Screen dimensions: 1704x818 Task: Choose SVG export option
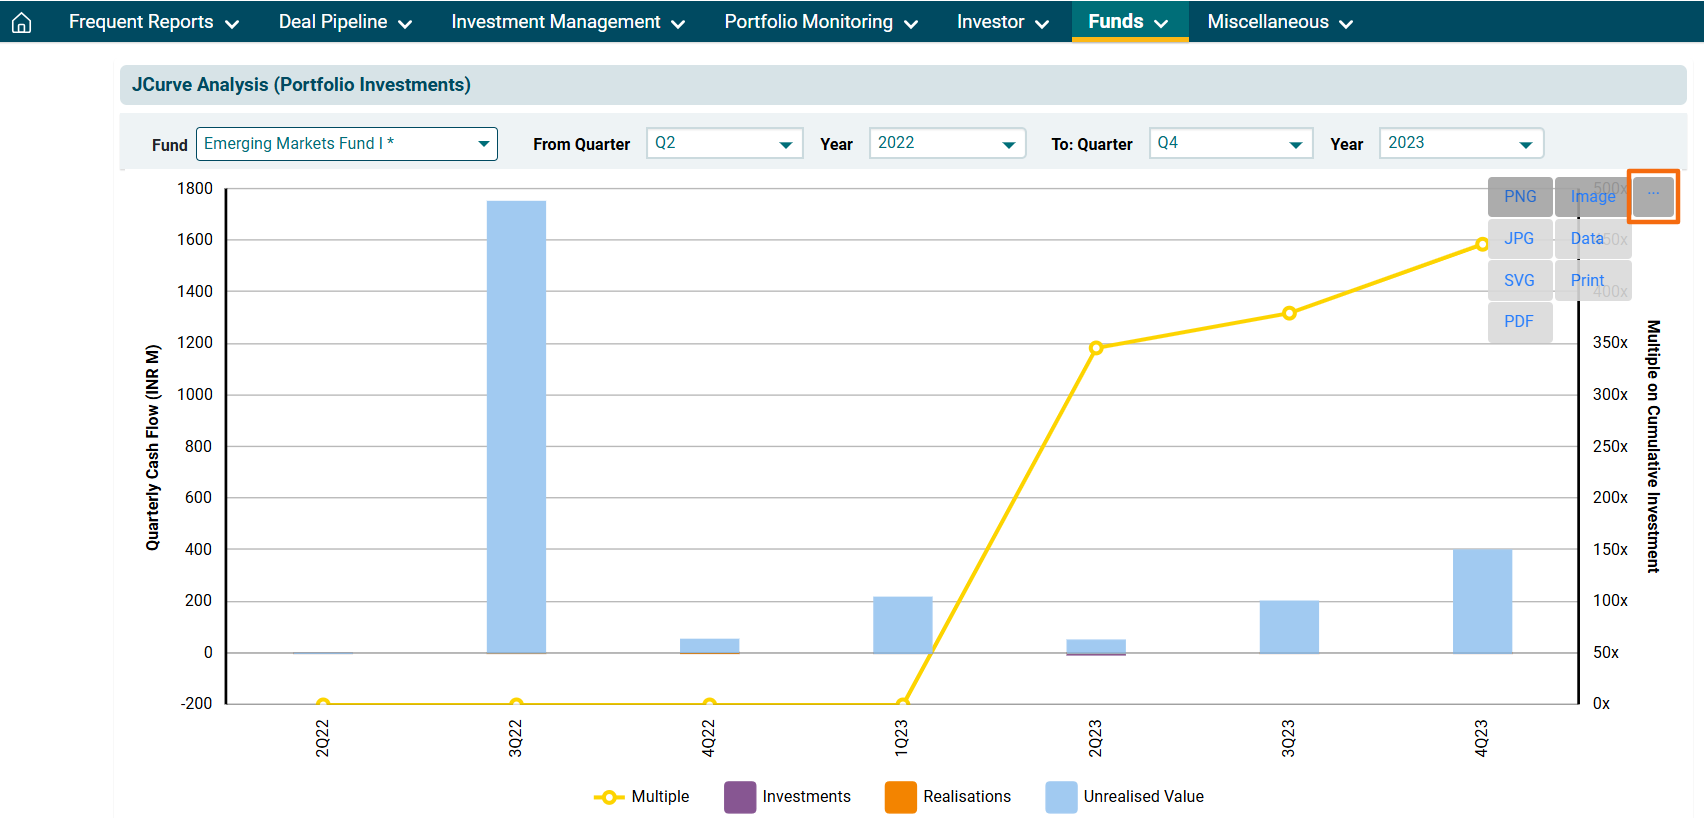(1519, 281)
